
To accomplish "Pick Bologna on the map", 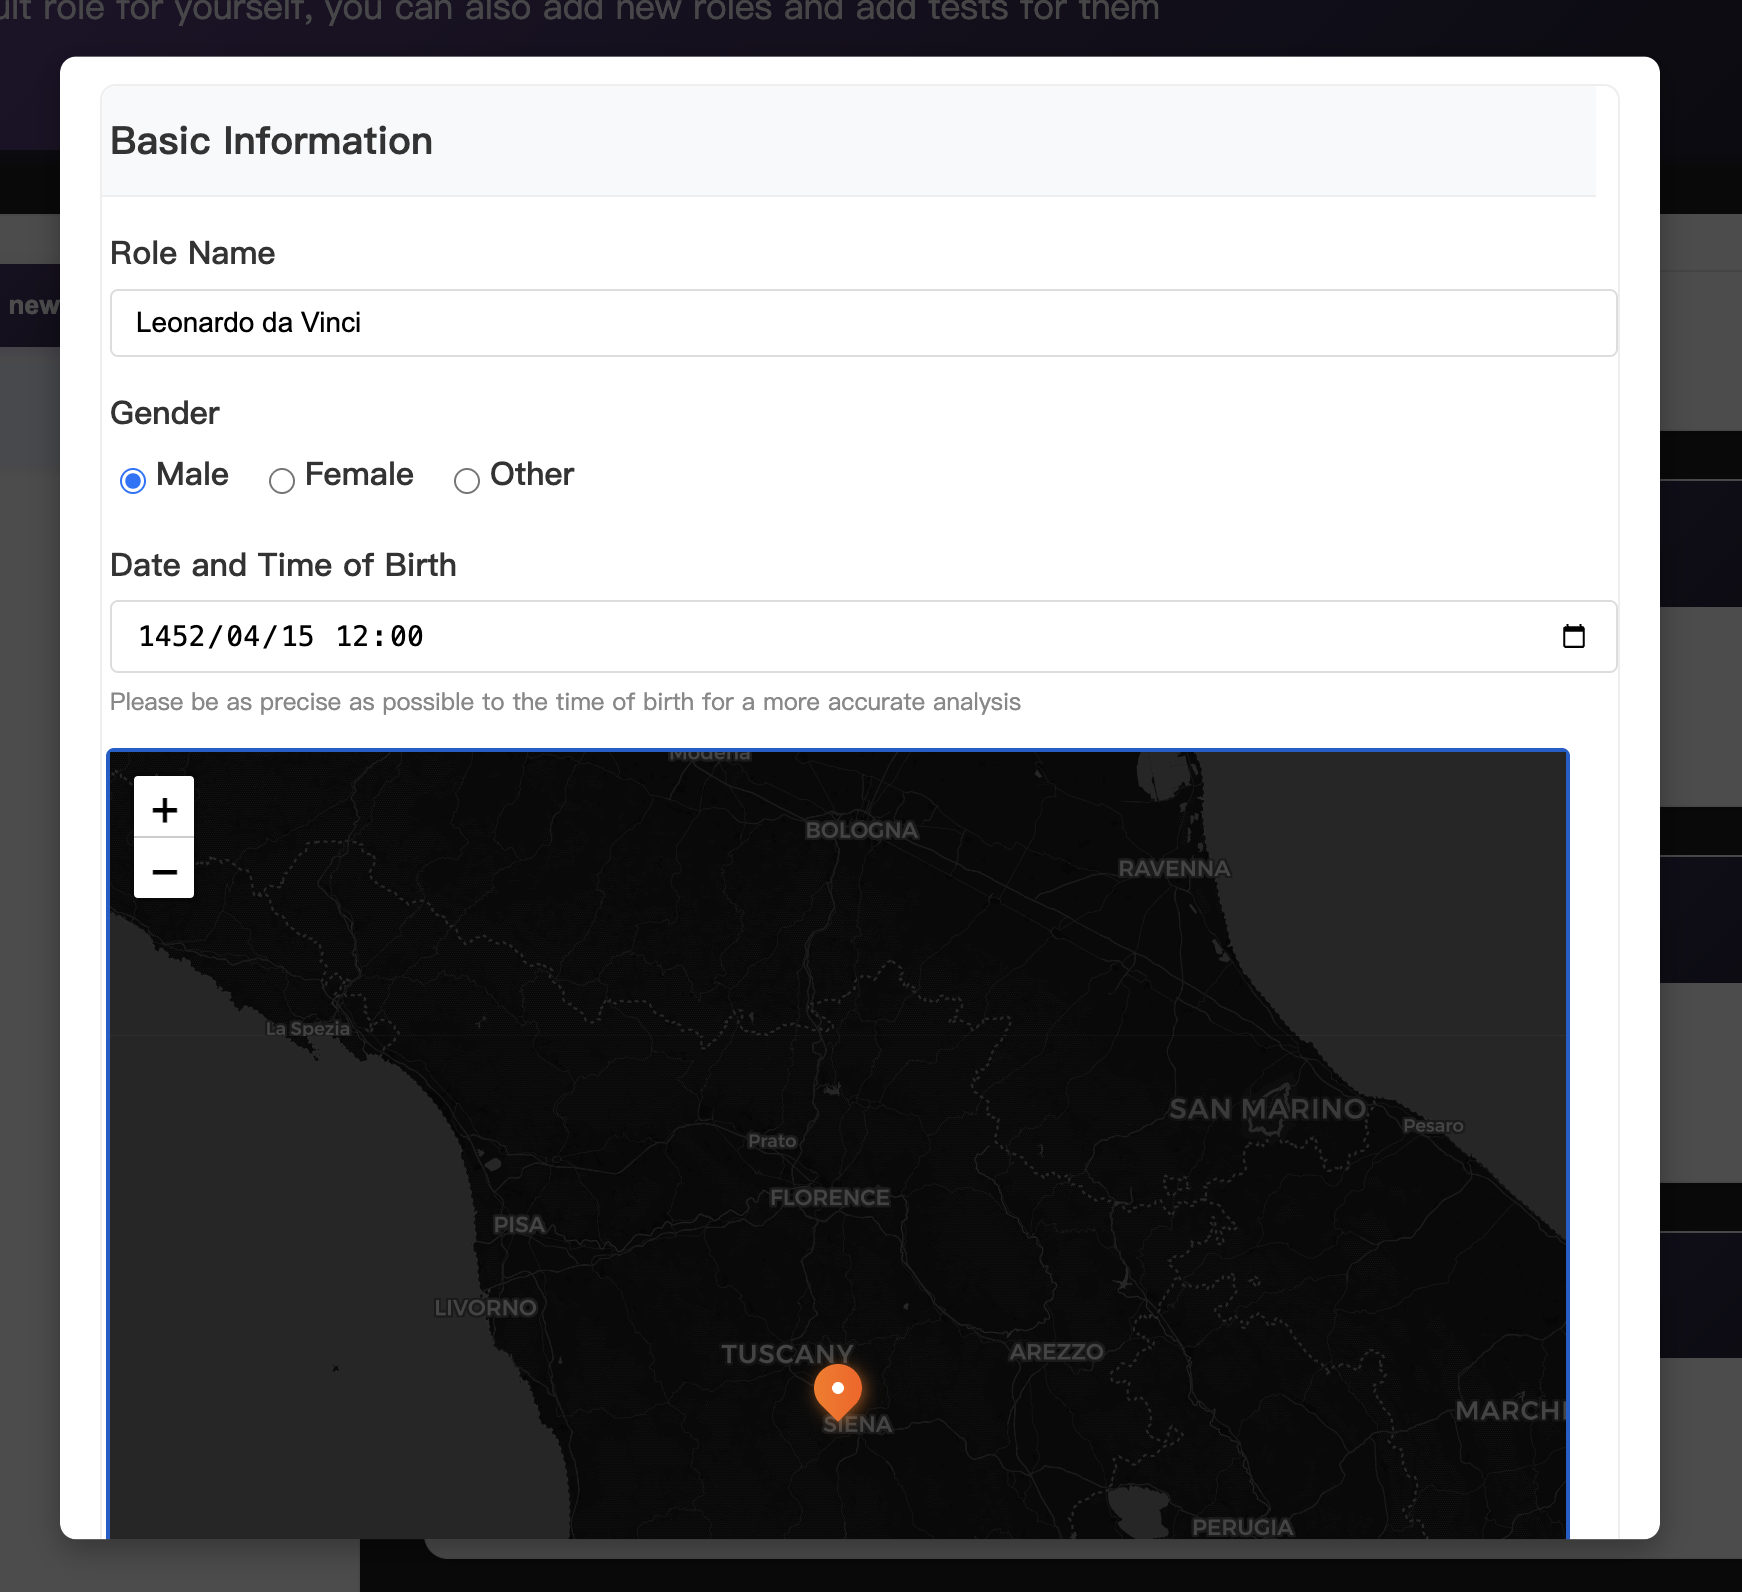I will 861,830.
